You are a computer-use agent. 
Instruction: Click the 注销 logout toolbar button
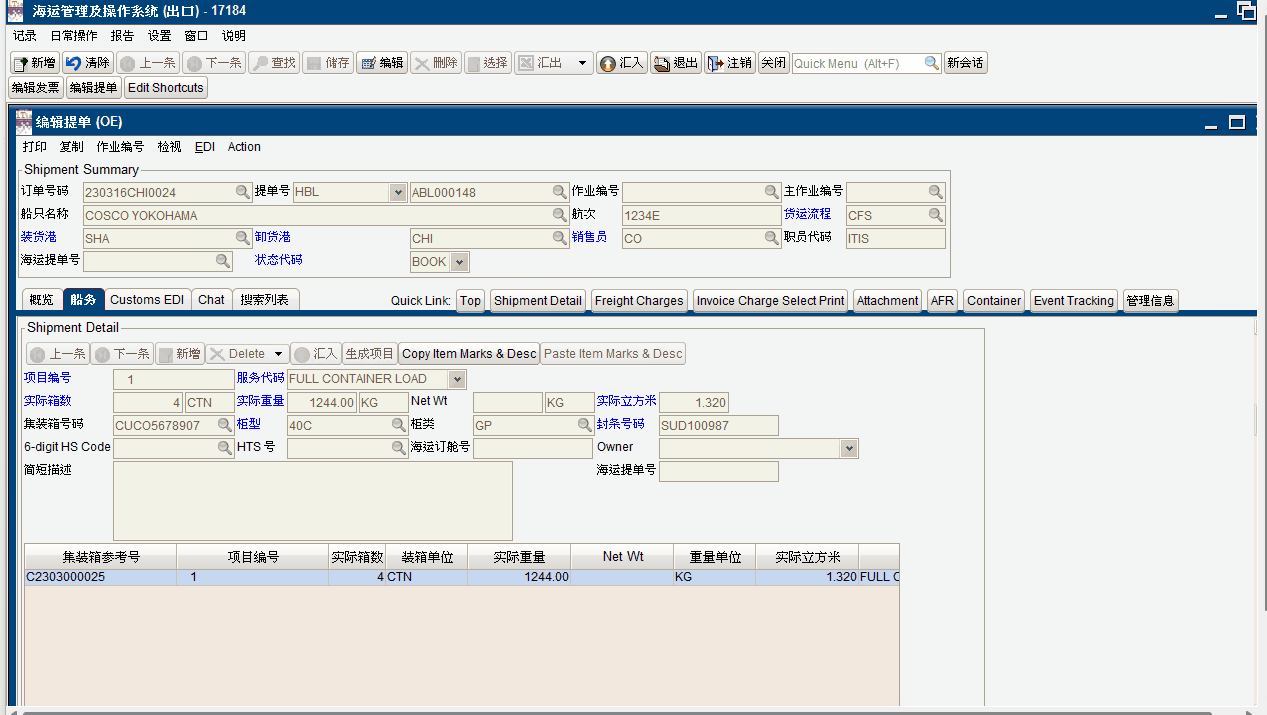coord(730,63)
